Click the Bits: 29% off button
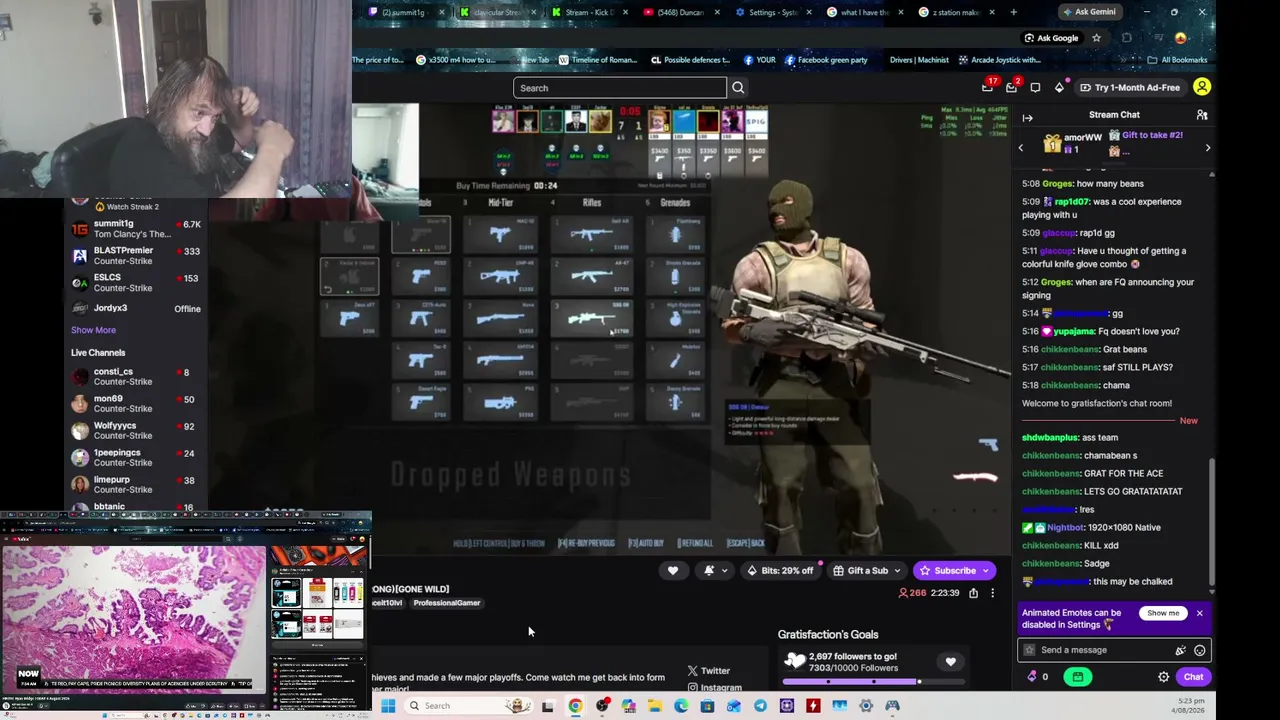Image resolution: width=1280 pixels, height=720 pixels. 780,571
